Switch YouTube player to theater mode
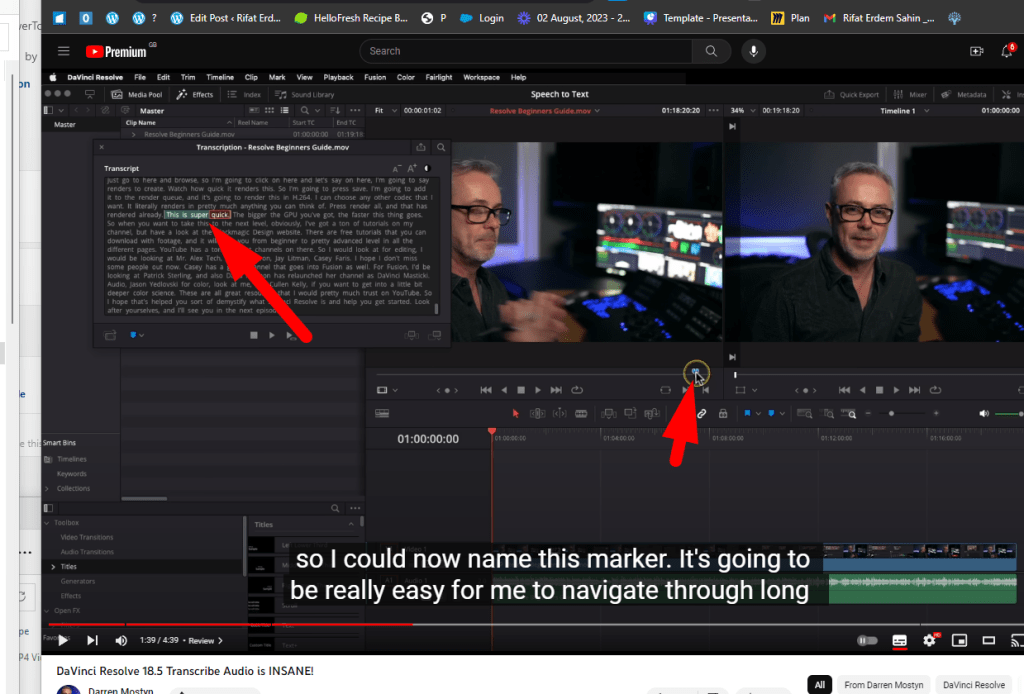This screenshot has height=694, width=1024. pyautogui.click(x=989, y=640)
